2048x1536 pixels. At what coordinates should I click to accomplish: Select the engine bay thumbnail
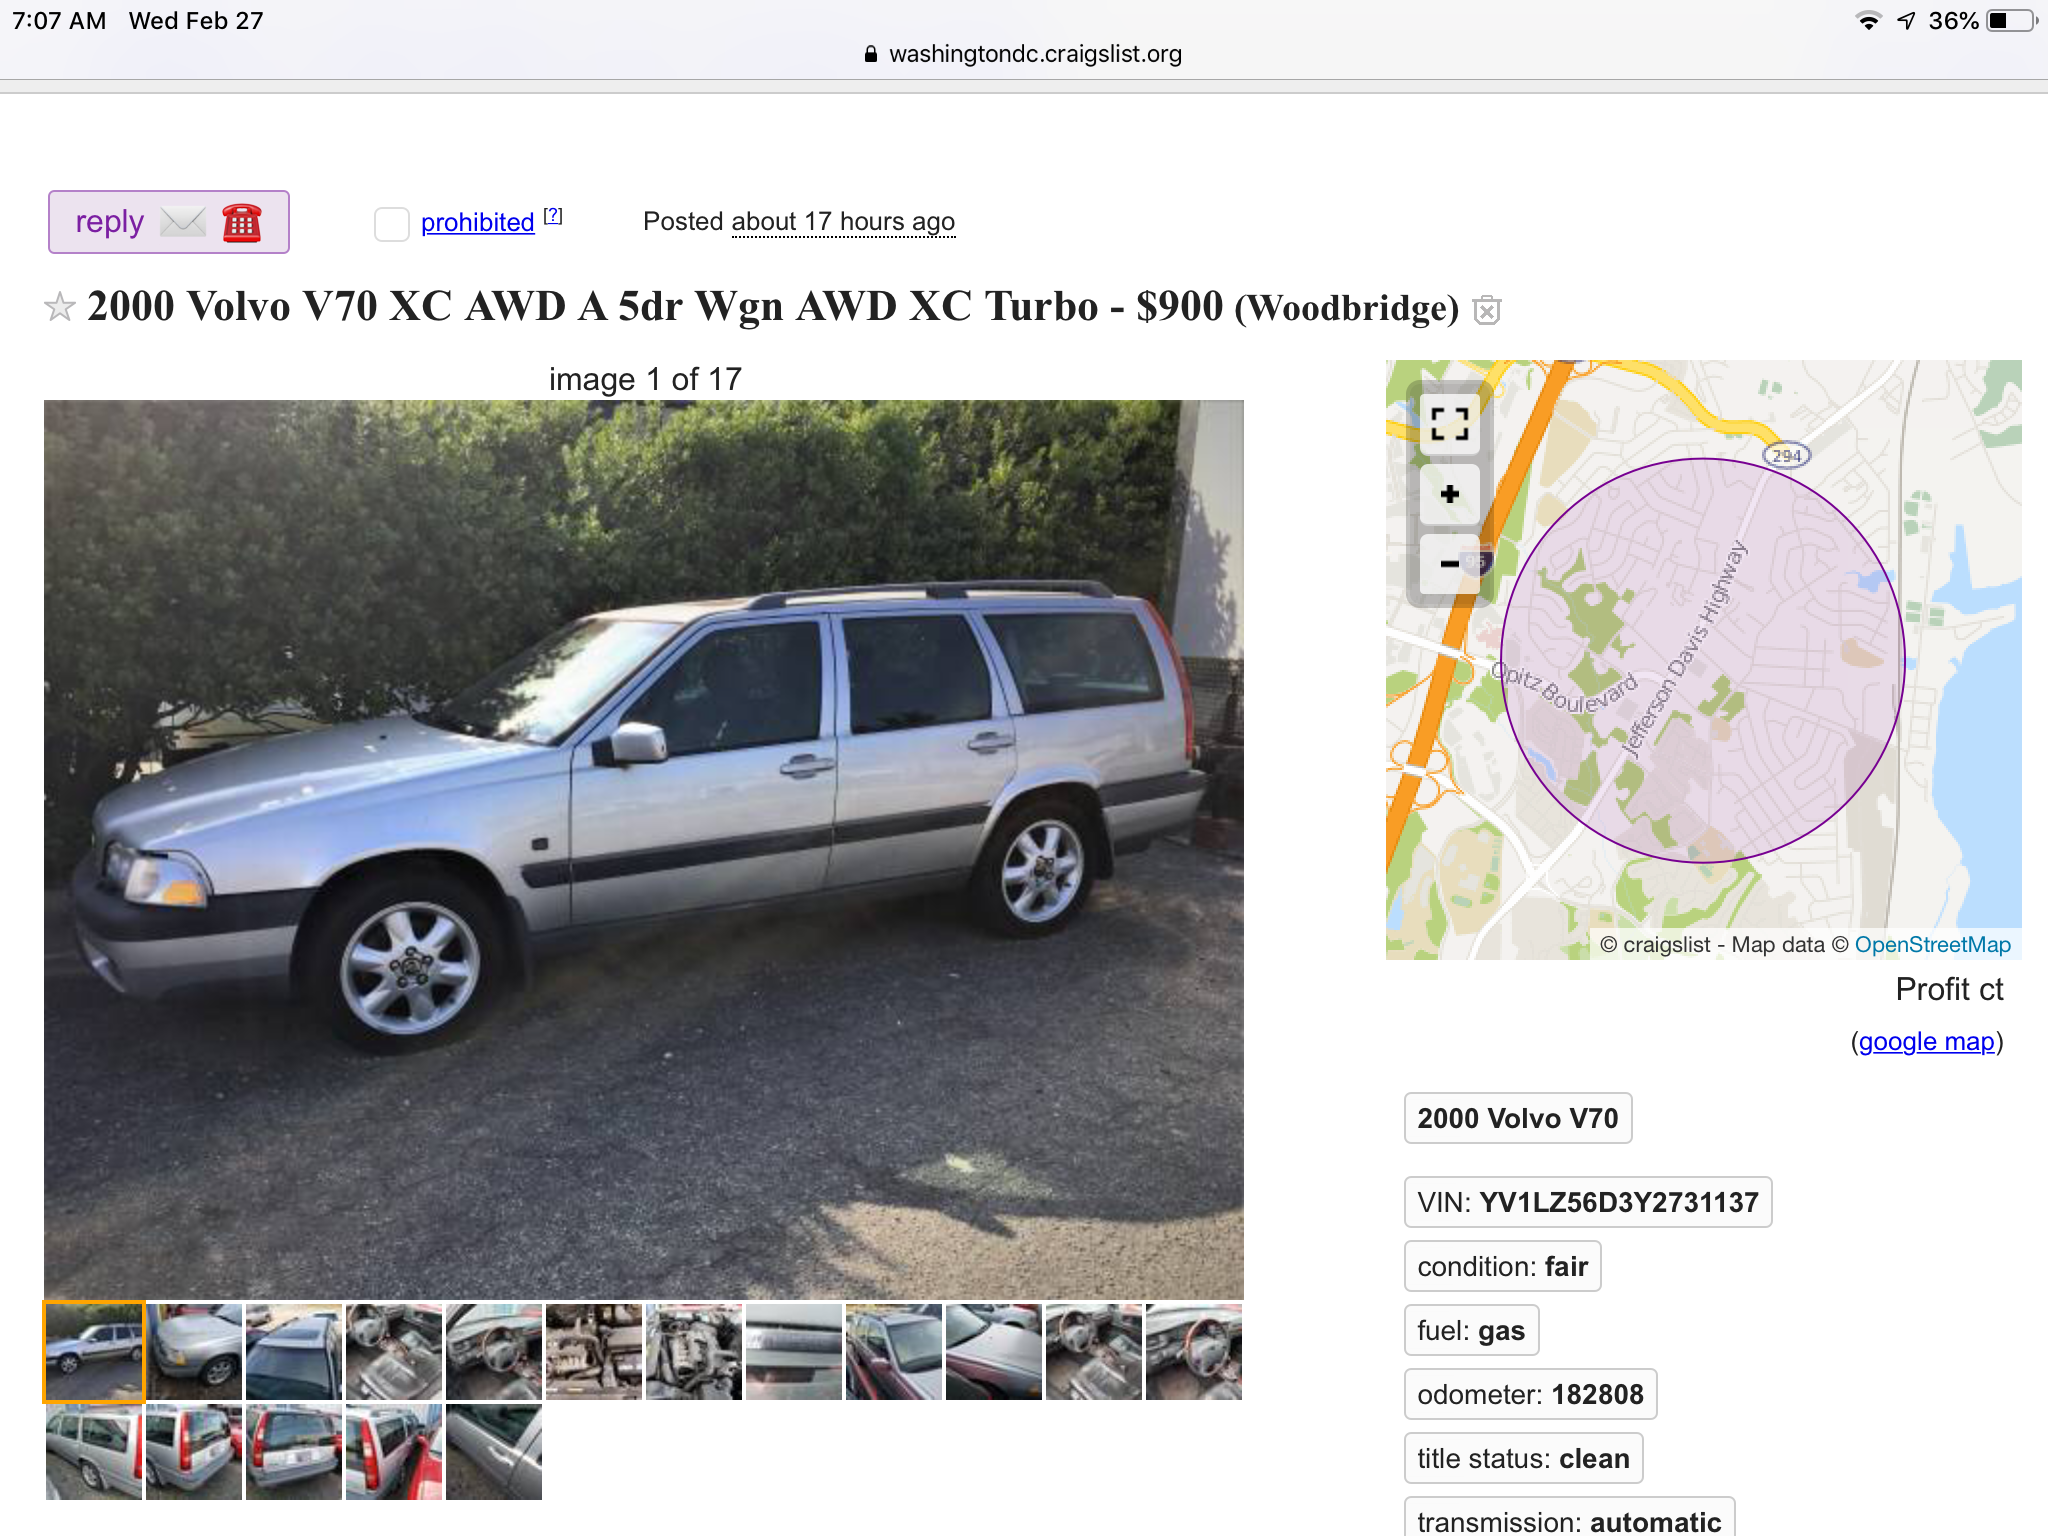tap(594, 1351)
